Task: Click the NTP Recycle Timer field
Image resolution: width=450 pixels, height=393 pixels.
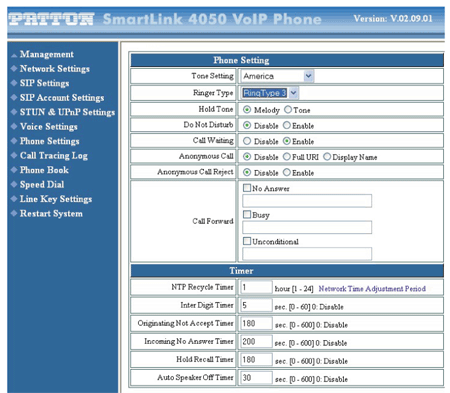Action: point(256,287)
